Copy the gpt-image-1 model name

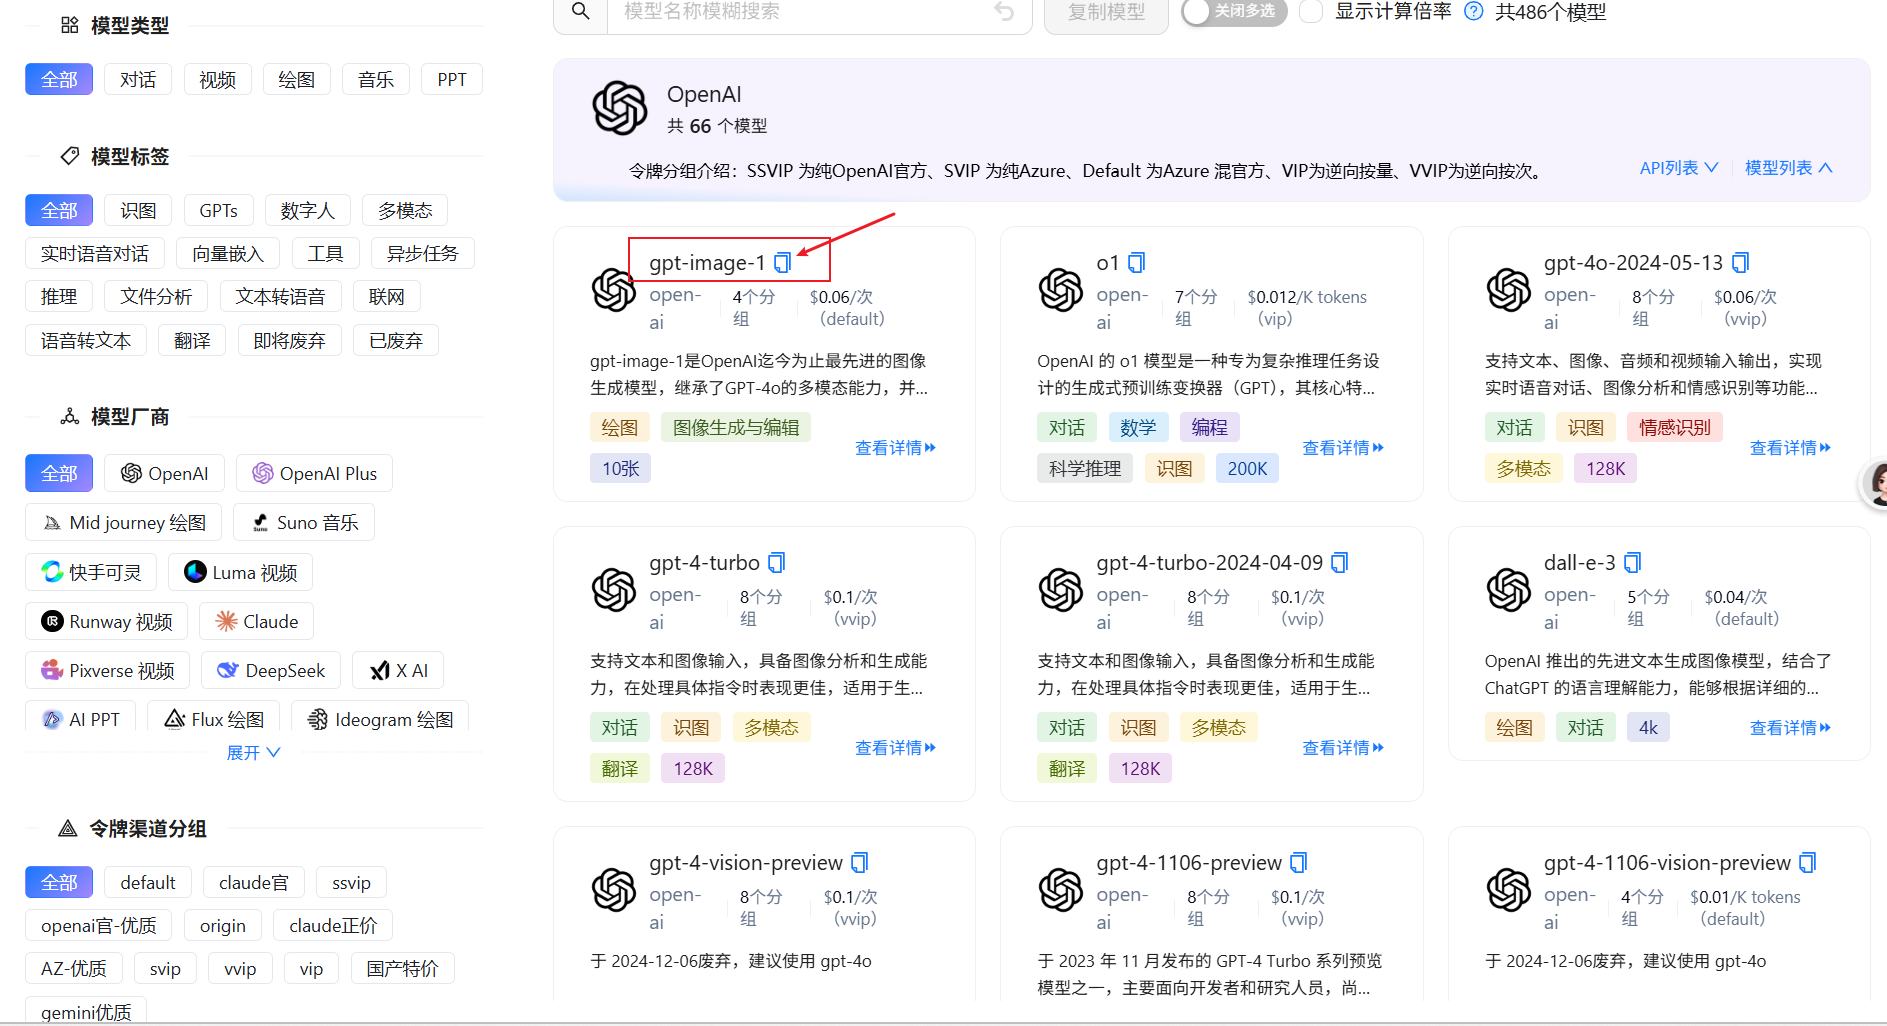point(782,263)
